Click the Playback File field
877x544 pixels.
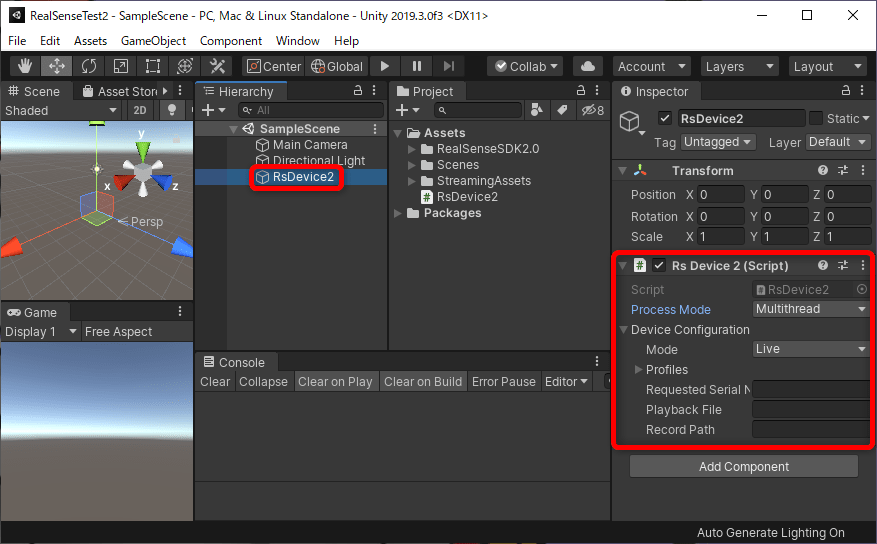click(810, 410)
